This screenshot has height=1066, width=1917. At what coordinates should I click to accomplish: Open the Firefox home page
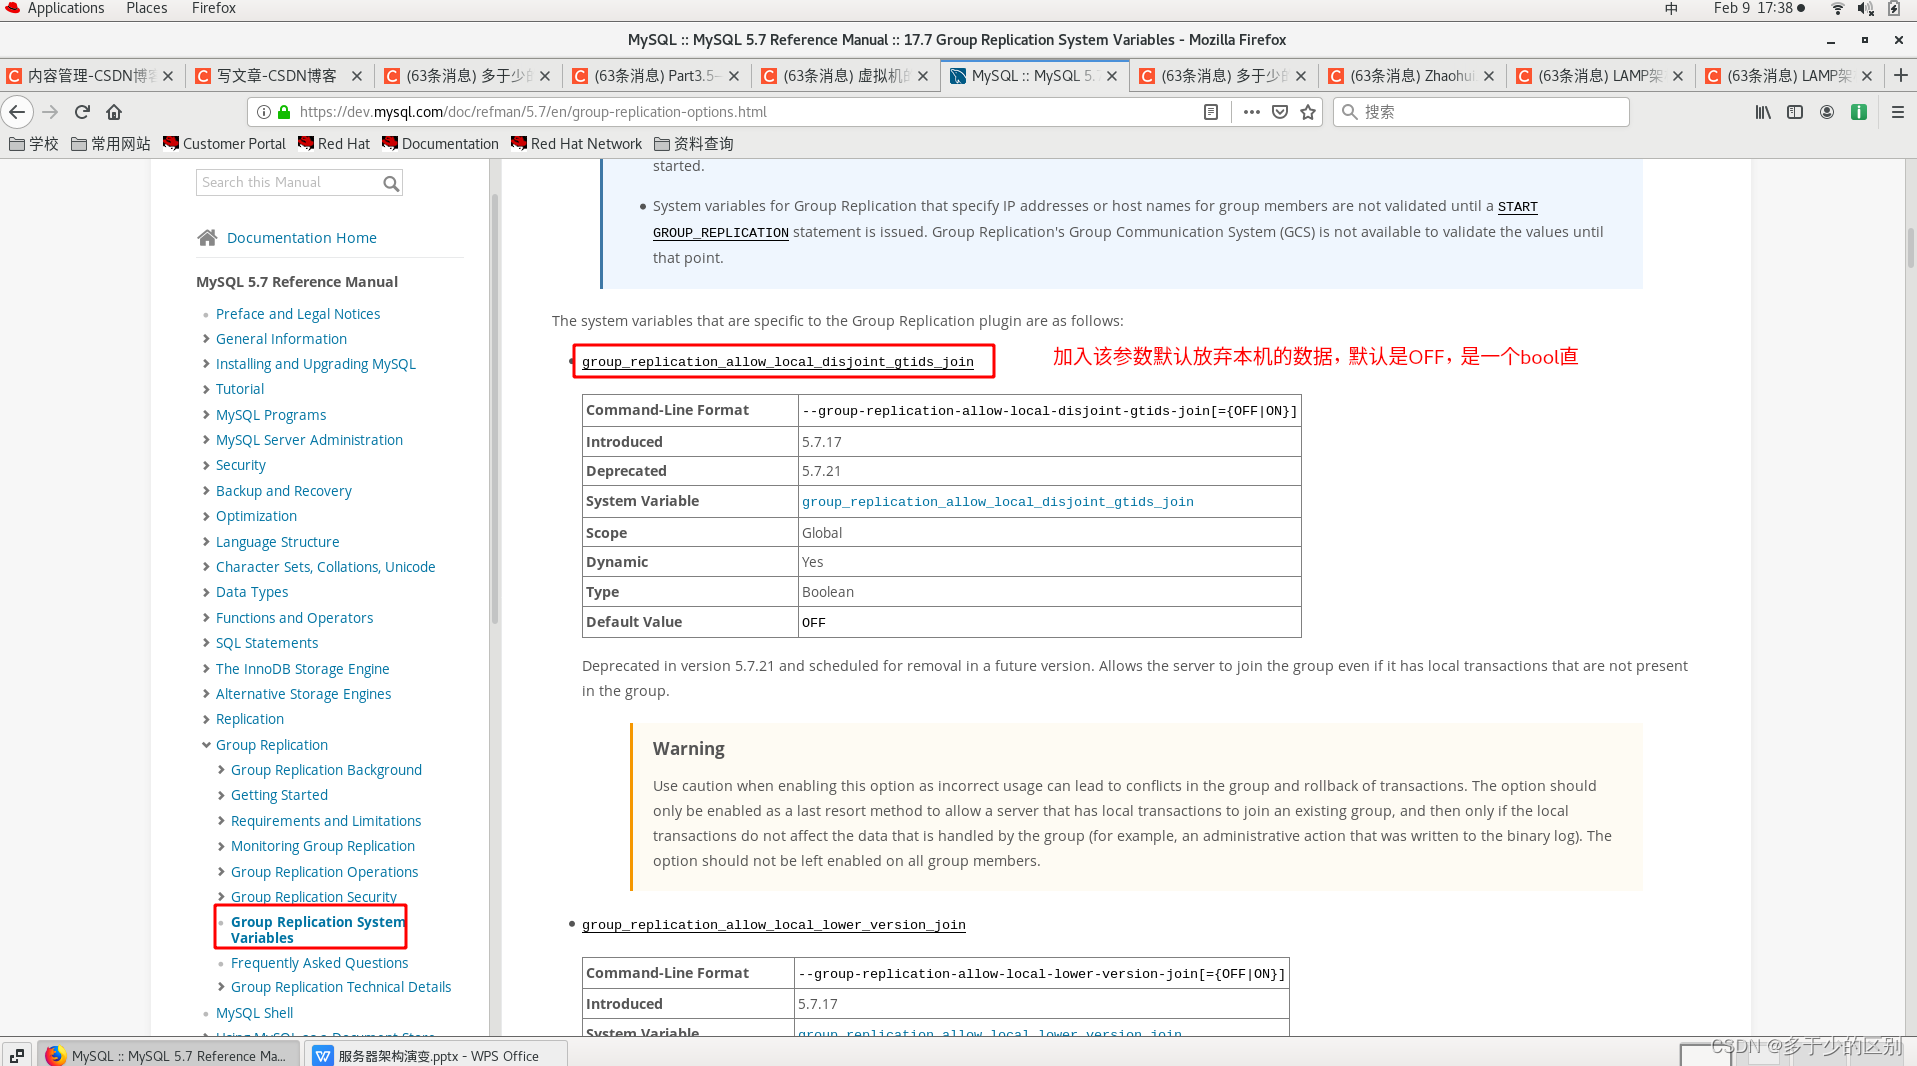114,112
